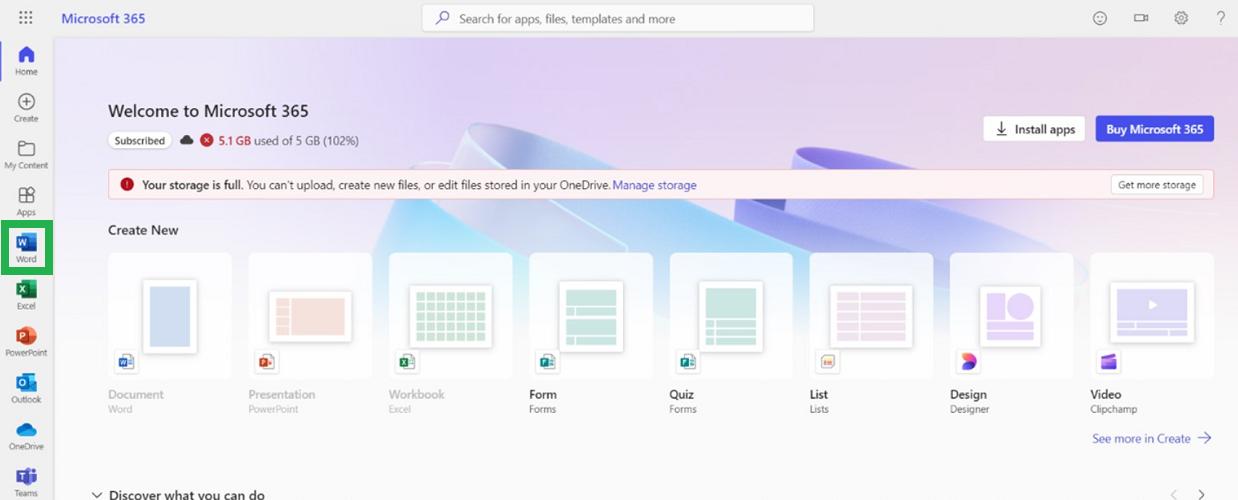Screen dimensions: 1238x500
Task: Open the Help question mark
Action: click(1220, 18)
